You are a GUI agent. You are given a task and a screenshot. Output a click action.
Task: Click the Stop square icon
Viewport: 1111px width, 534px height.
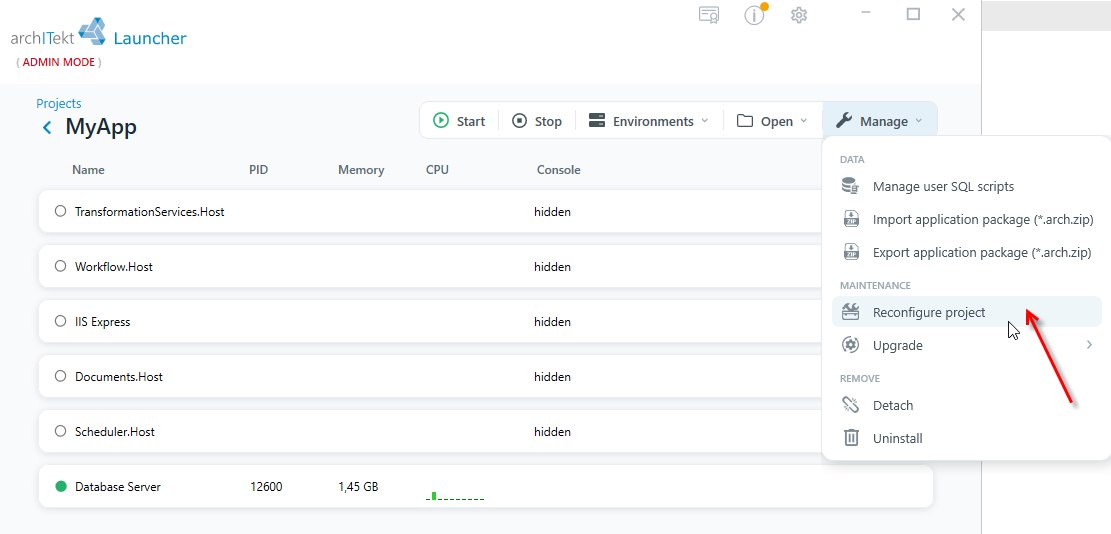(x=519, y=121)
